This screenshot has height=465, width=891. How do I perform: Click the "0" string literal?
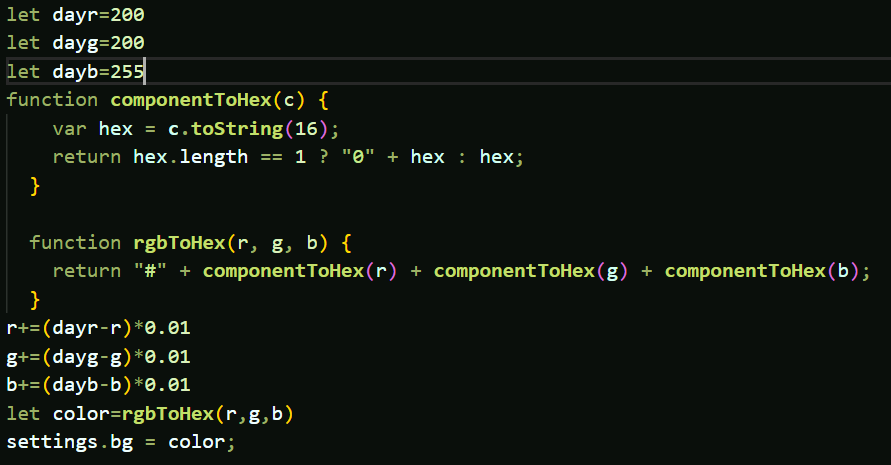point(358,157)
